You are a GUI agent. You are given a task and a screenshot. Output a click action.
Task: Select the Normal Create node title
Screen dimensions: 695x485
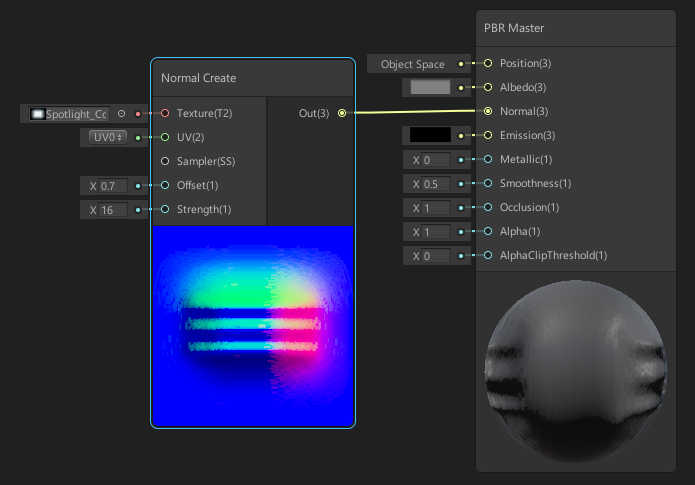[199, 78]
